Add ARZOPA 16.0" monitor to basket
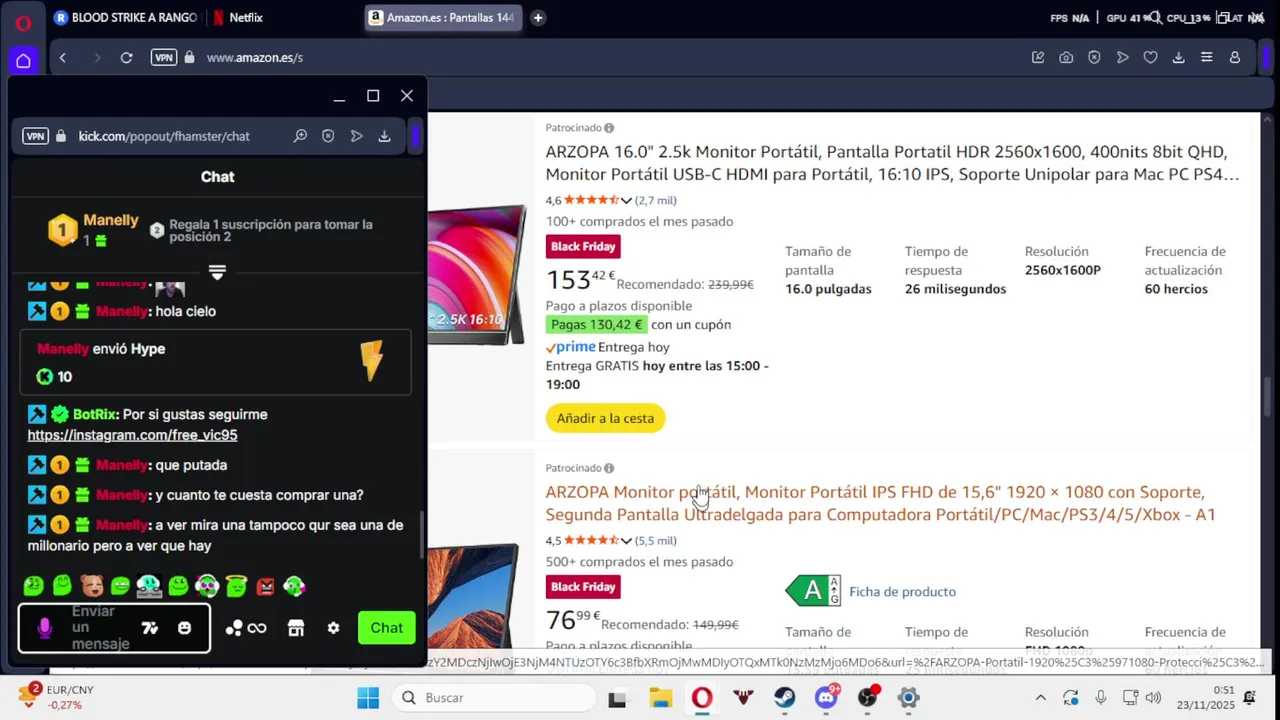The width and height of the screenshot is (1280, 720). (x=605, y=418)
